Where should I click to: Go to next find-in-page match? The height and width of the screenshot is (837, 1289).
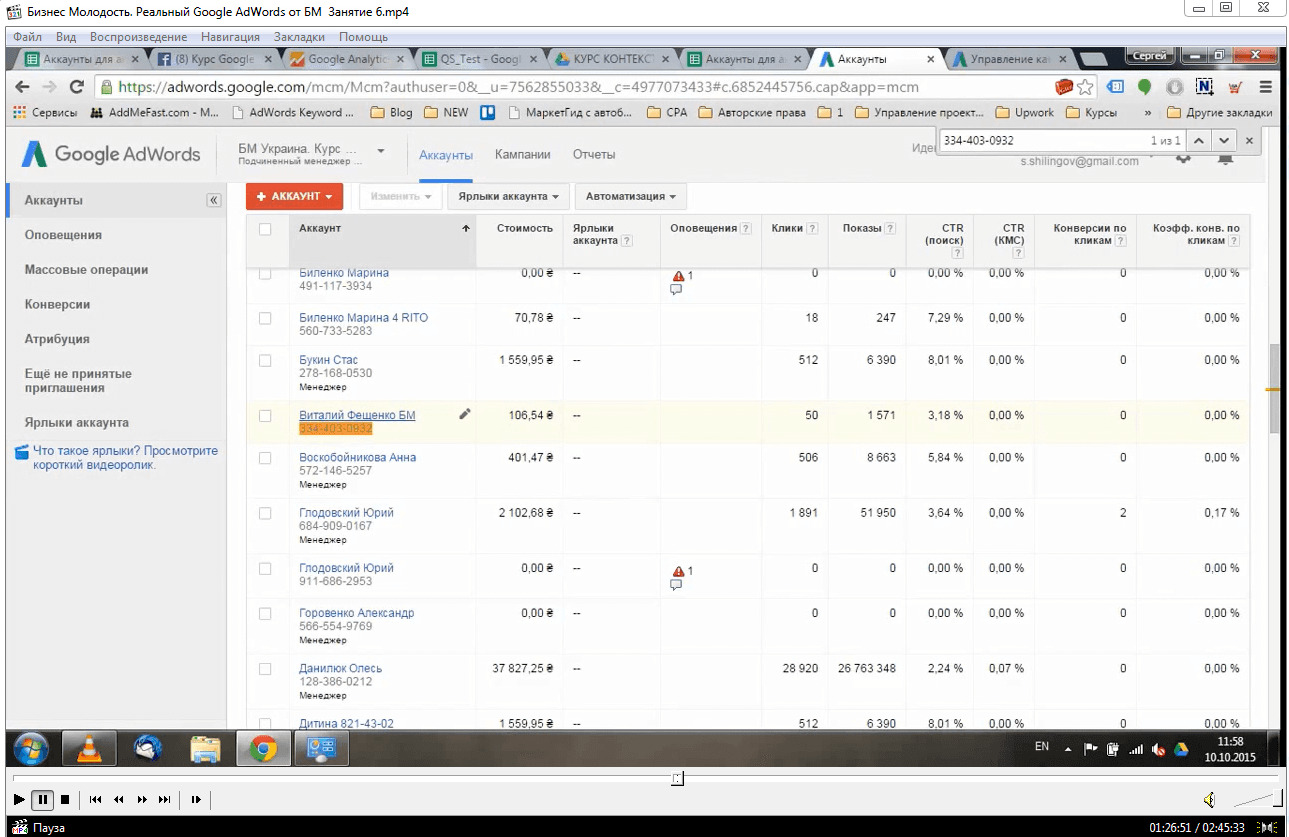pos(1225,141)
